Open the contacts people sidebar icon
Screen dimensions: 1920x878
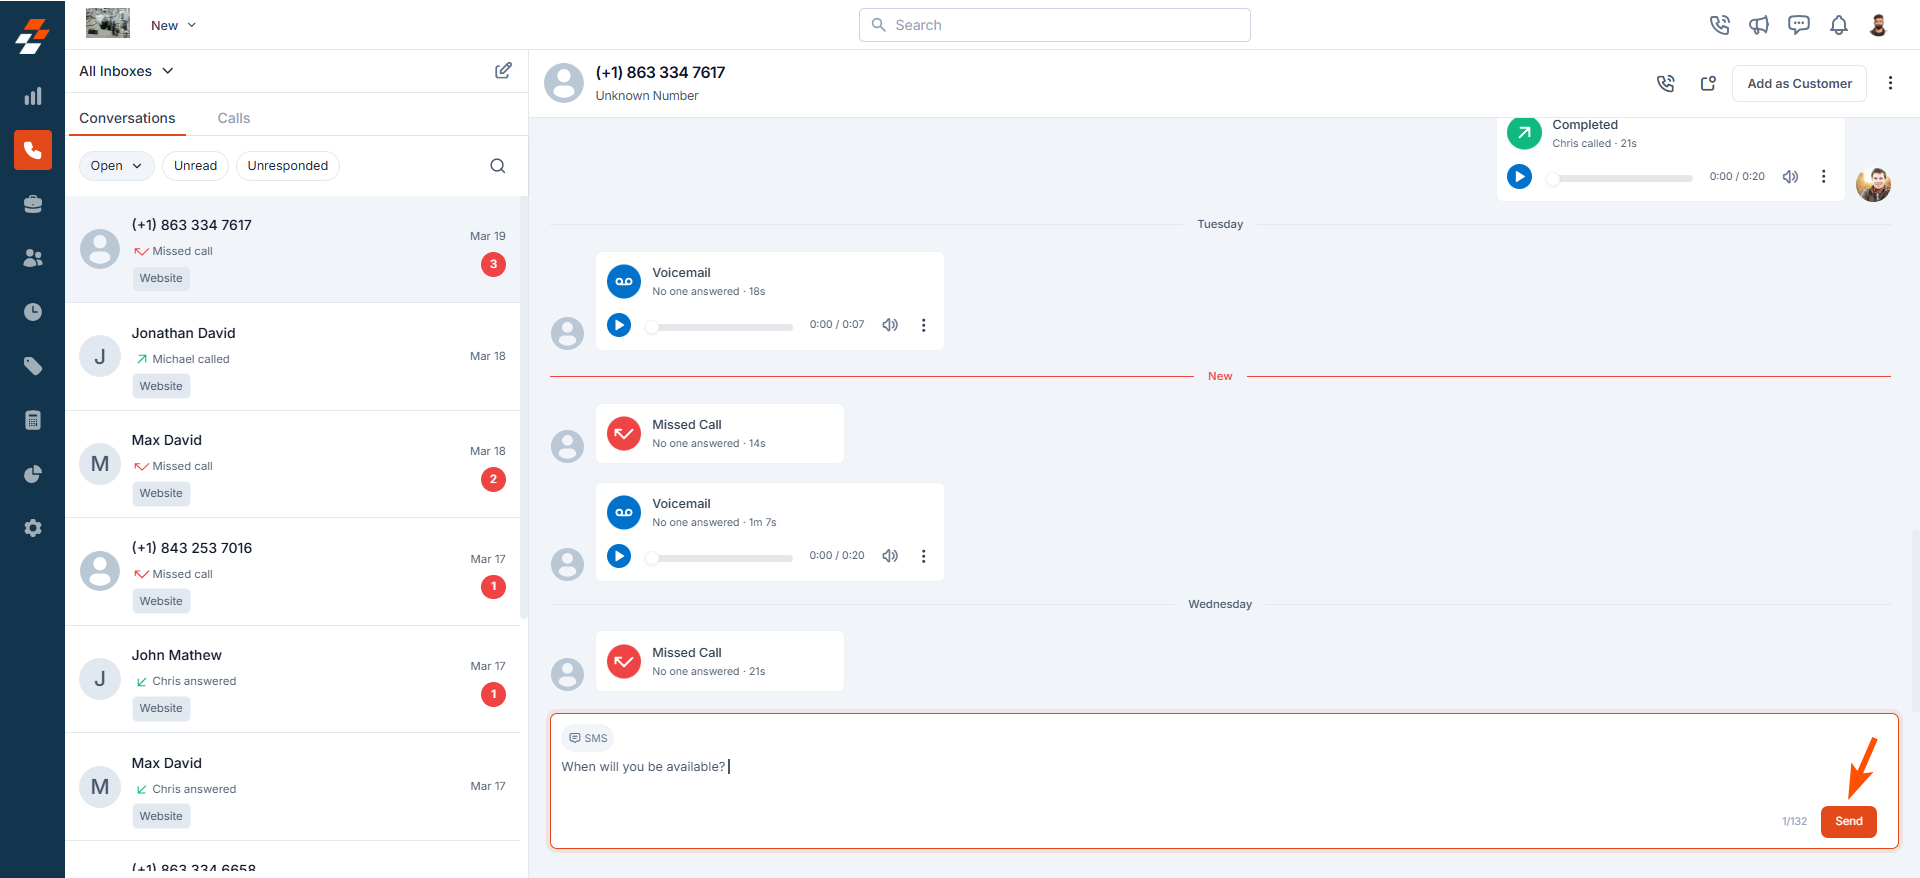[33, 258]
